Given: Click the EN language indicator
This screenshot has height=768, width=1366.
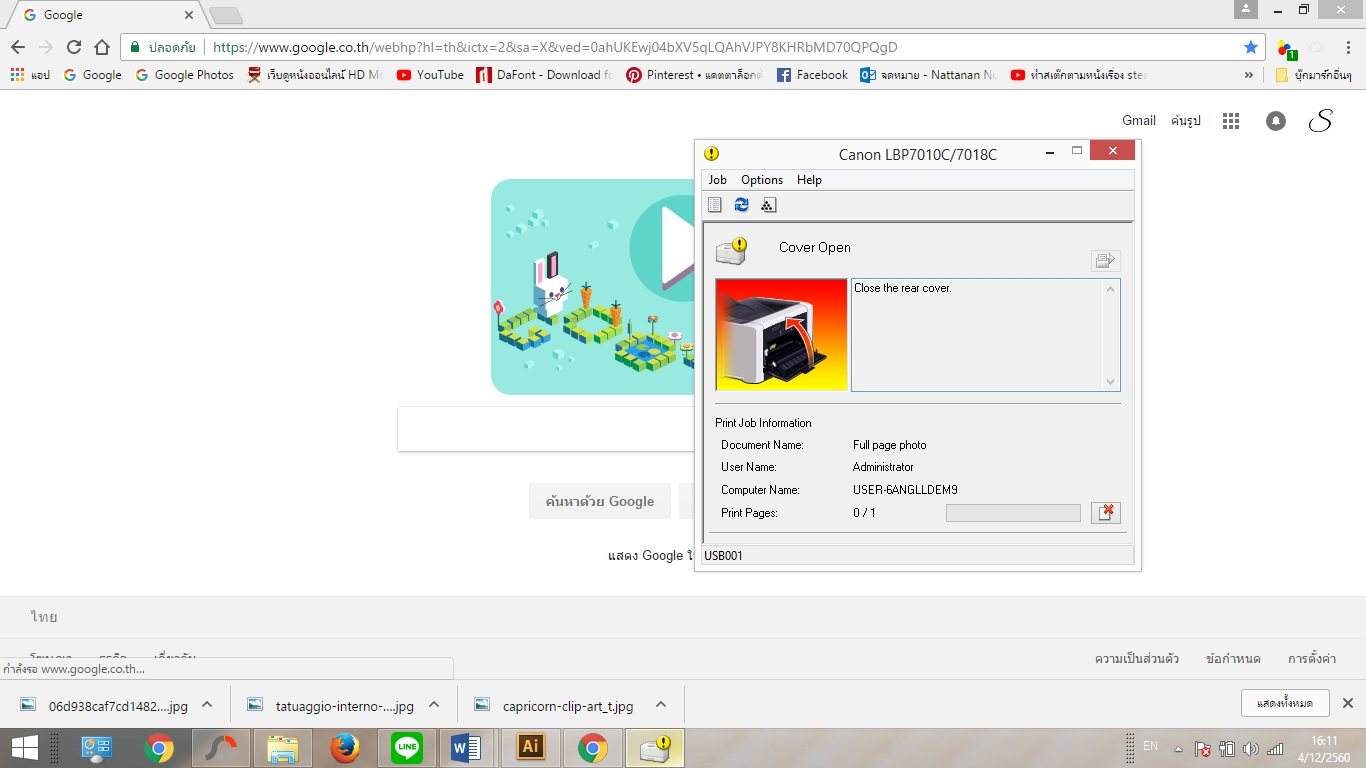Looking at the screenshot, I should pos(1150,746).
